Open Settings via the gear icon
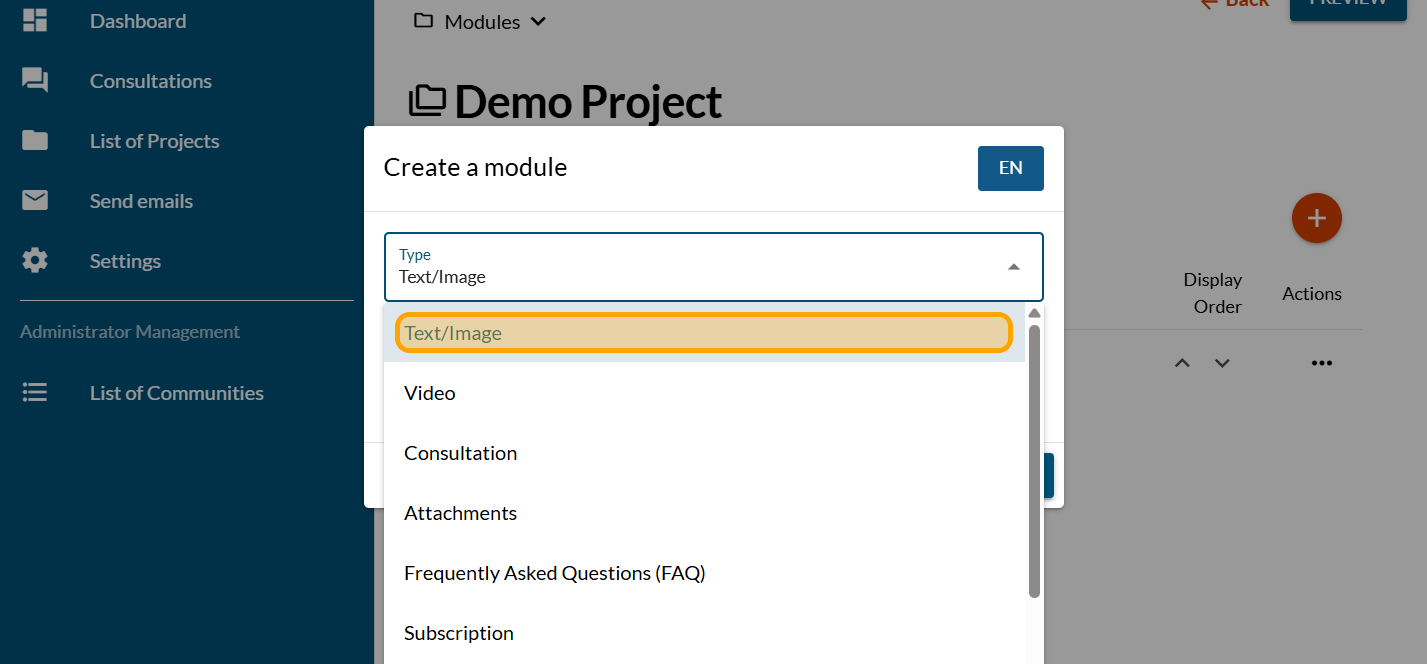The image size is (1427, 664). (x=35, y=261)
